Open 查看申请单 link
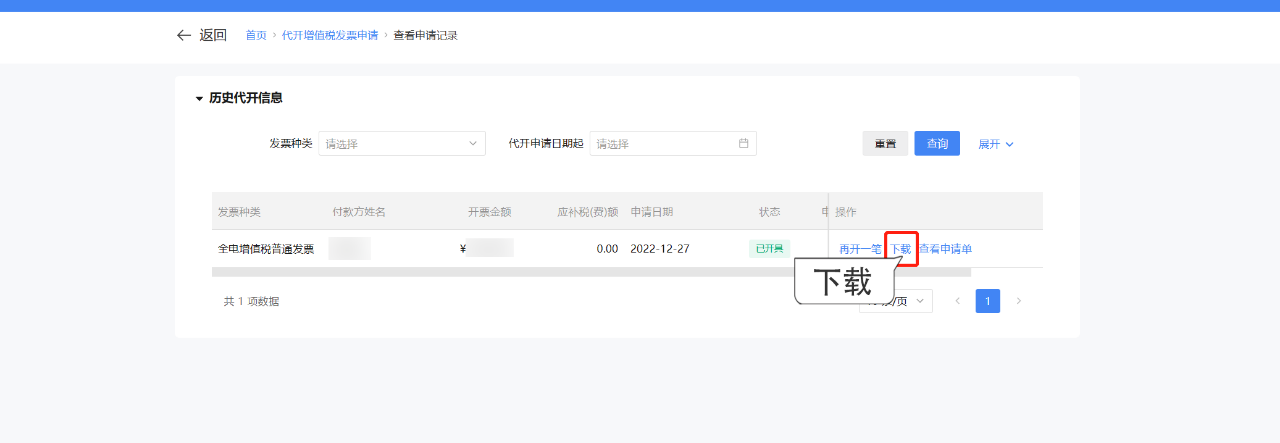This screenshot has width=1280, height=443. 945,249
